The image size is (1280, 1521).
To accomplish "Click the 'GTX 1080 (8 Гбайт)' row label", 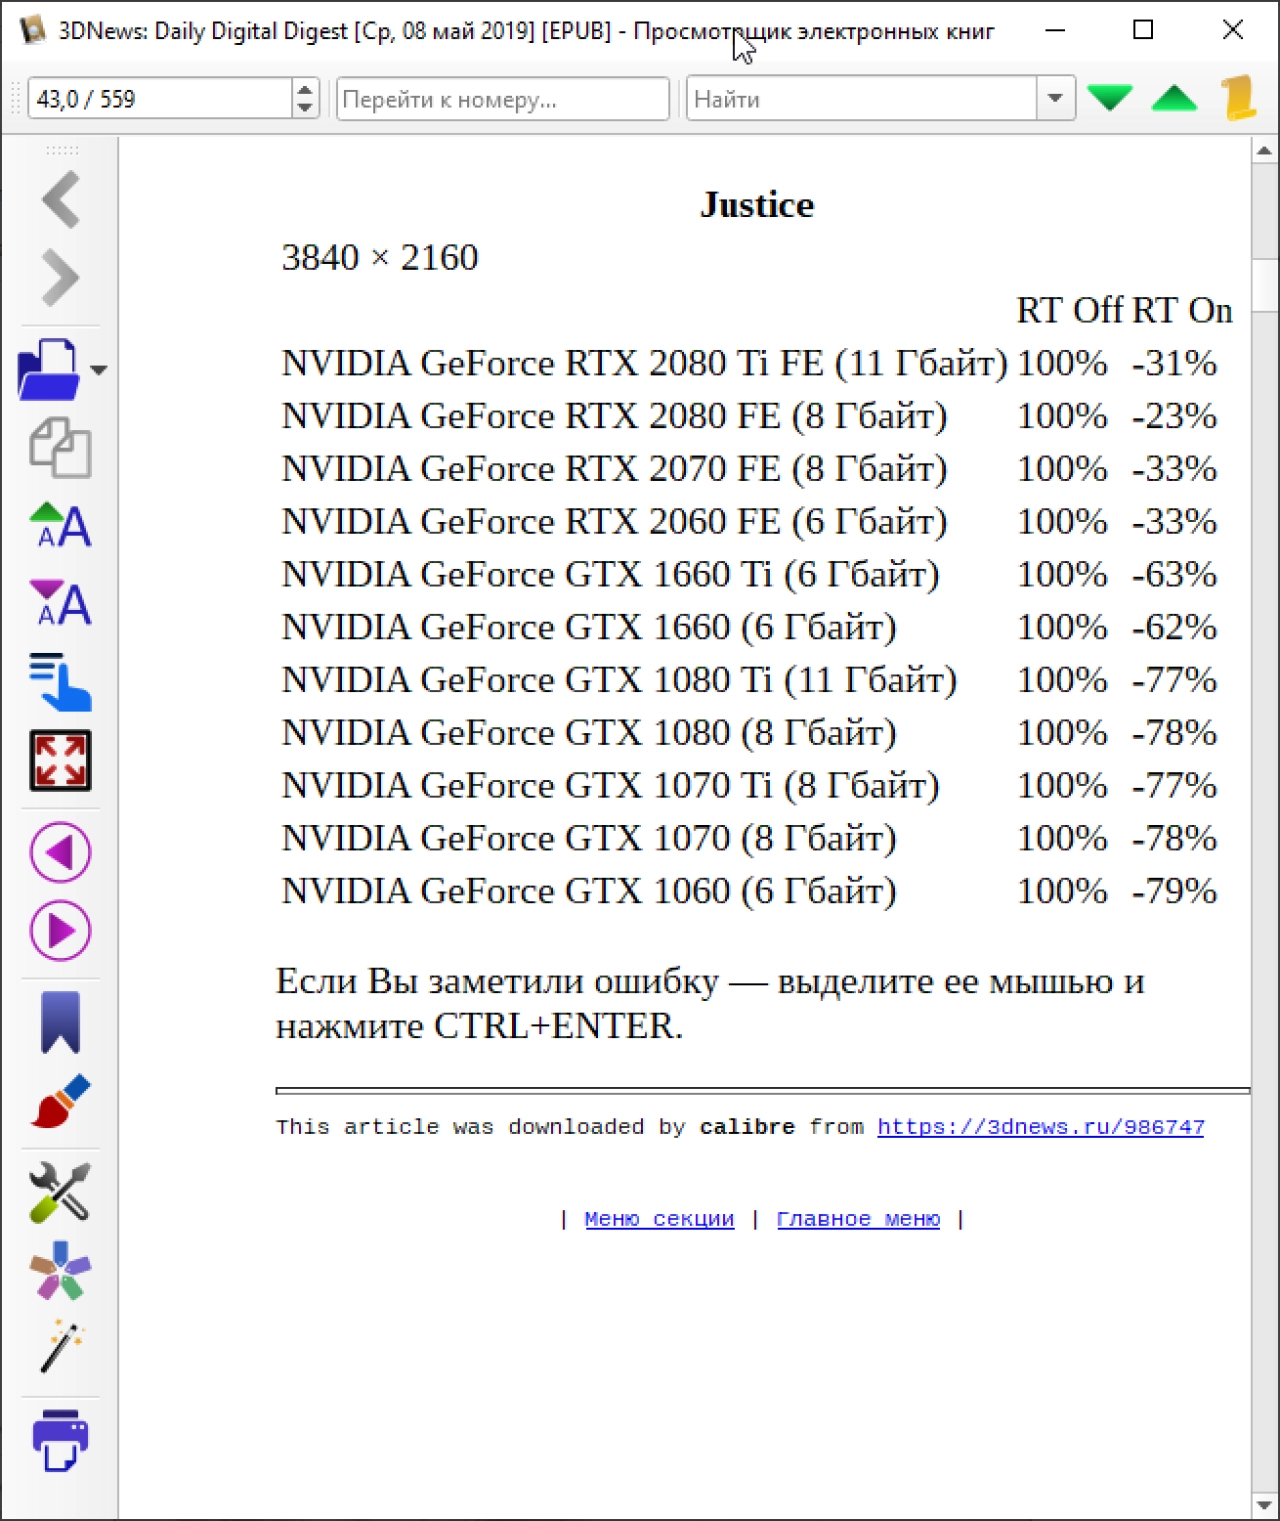I will 590,734.
